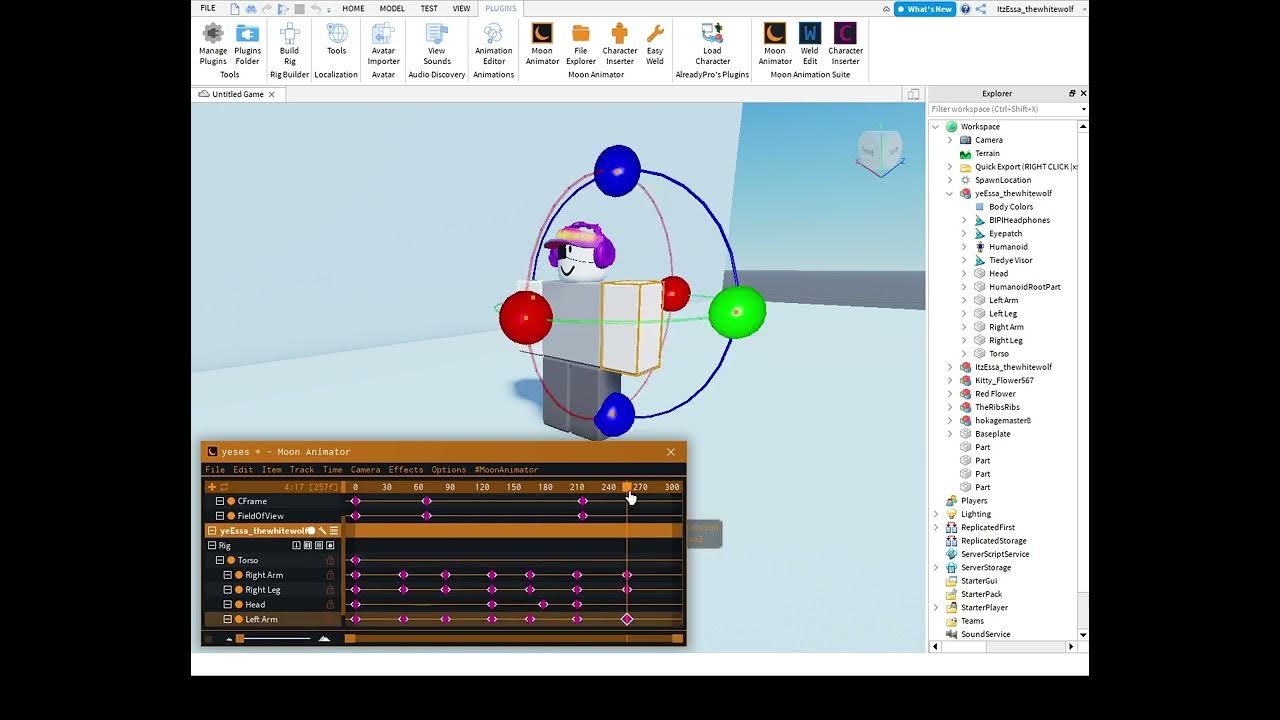Close the Untitled Game tab
Image resolution: width=1280 pixels, height=720 pixels.
coord(271,94)
